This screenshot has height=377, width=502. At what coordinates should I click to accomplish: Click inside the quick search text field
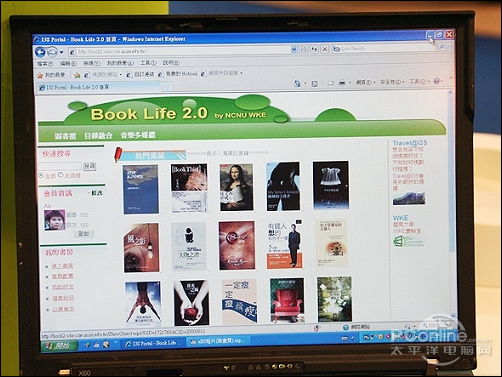(60, 166)
